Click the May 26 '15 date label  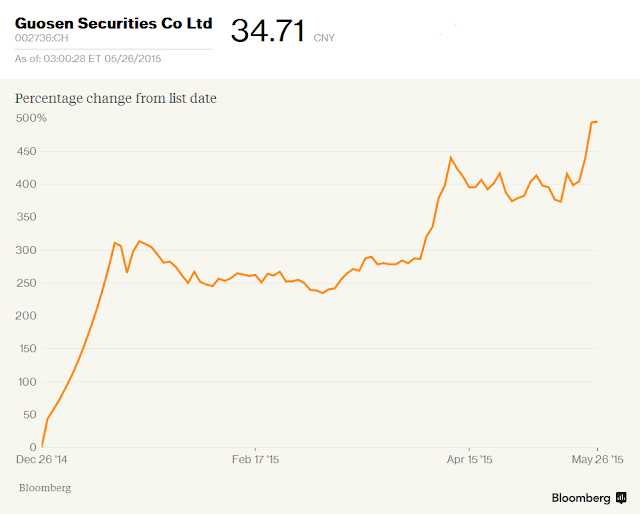pos(597,459)
